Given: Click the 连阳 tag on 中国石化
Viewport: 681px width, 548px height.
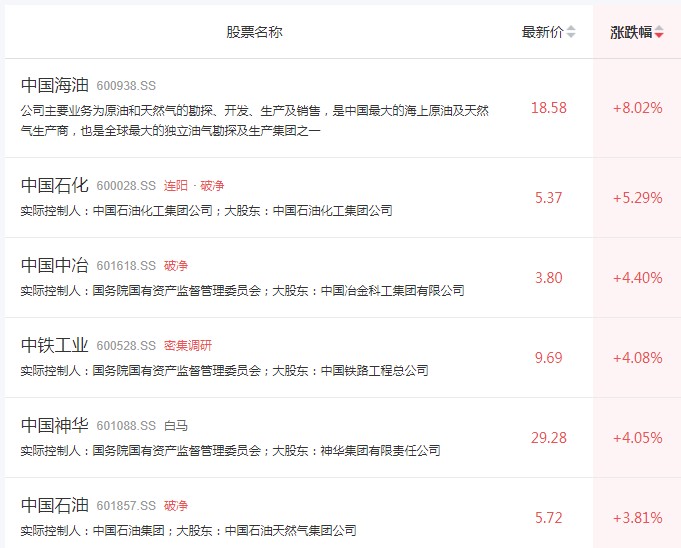Looking at the screenshot, I should [175, 186].
